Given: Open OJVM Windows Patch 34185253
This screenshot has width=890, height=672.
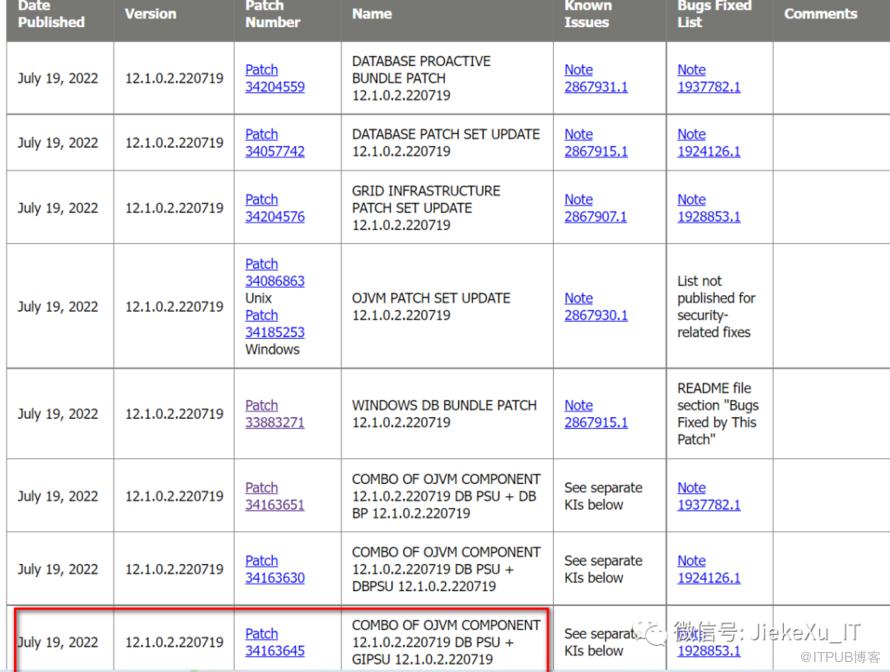Looking at the screenshot, I should click(x=275, y=324).
